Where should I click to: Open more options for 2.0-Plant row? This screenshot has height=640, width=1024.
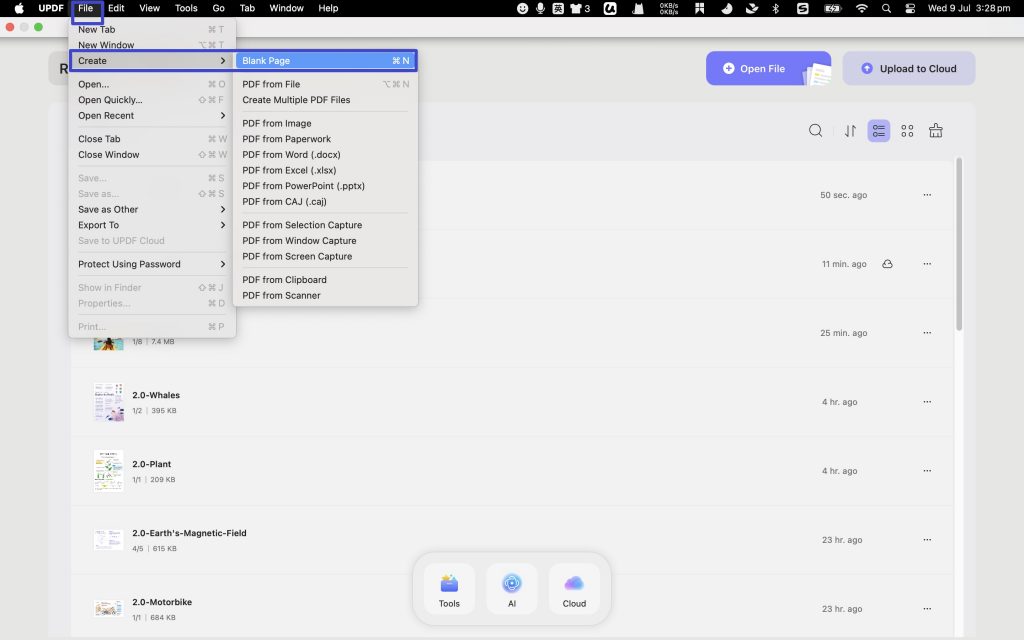pyautogui.click(x=927, y=470)
